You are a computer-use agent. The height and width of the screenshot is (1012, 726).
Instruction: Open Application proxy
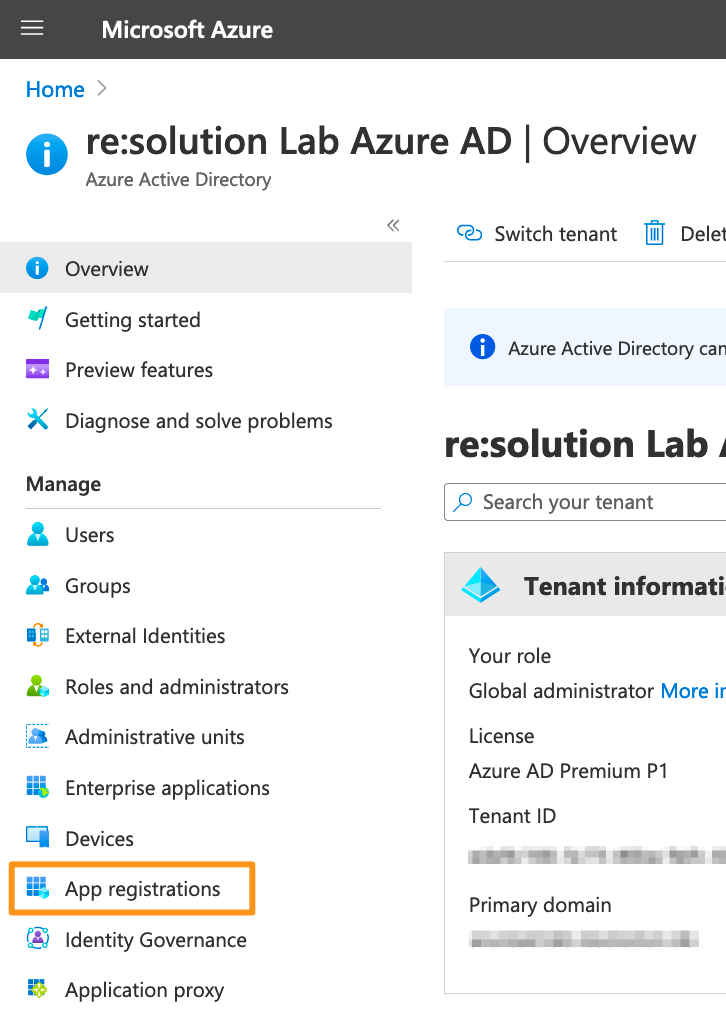(145, 990)
